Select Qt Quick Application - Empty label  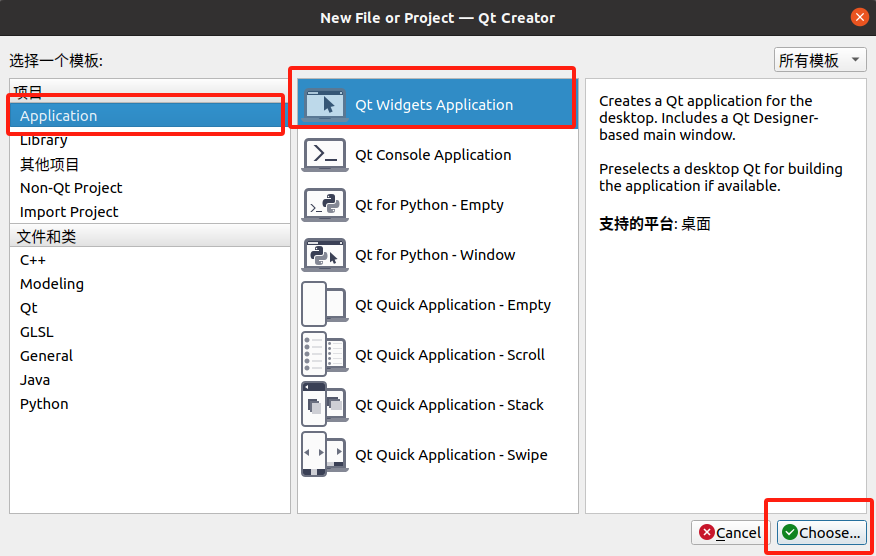[x=453, y=305]
